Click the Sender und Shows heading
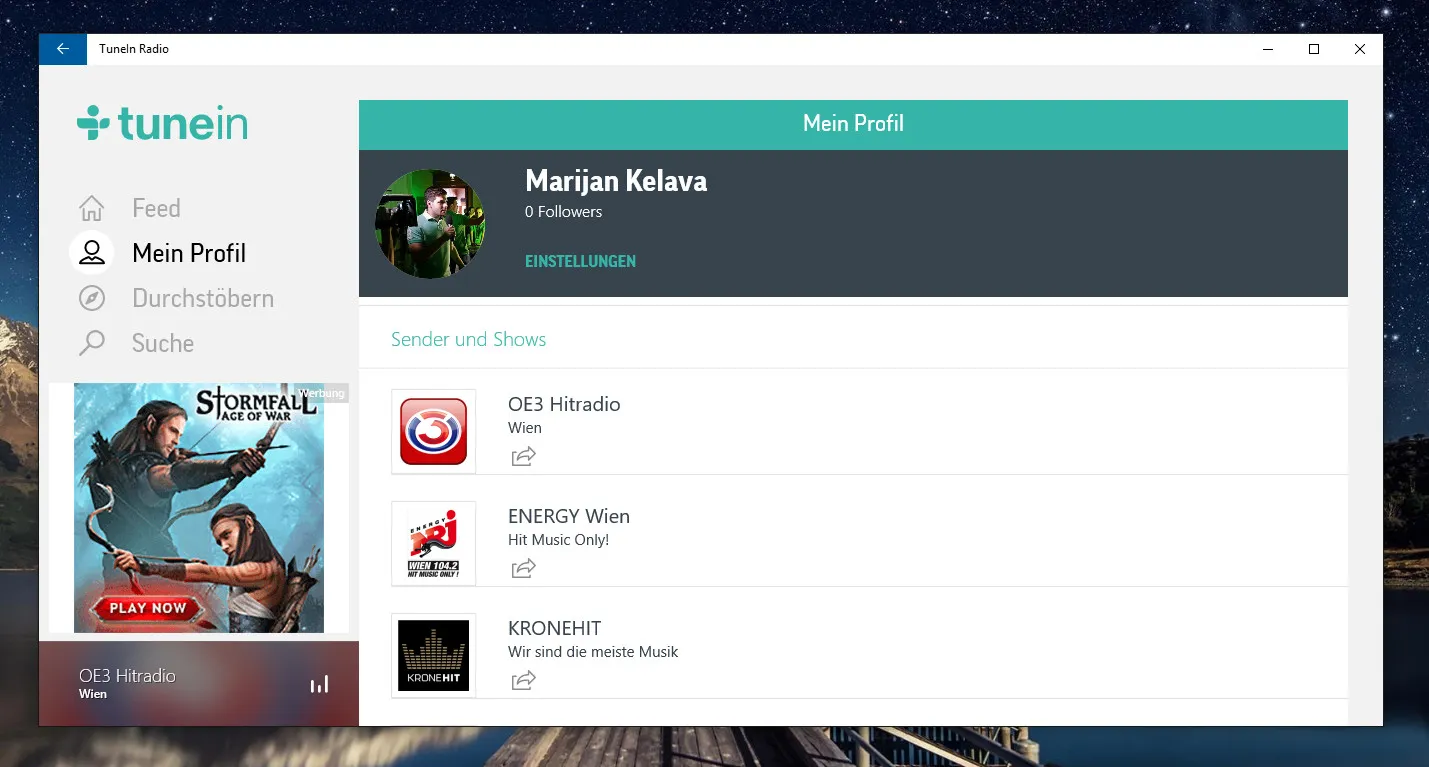Viewport: 1429px width, 767px height. click(469, 339)
